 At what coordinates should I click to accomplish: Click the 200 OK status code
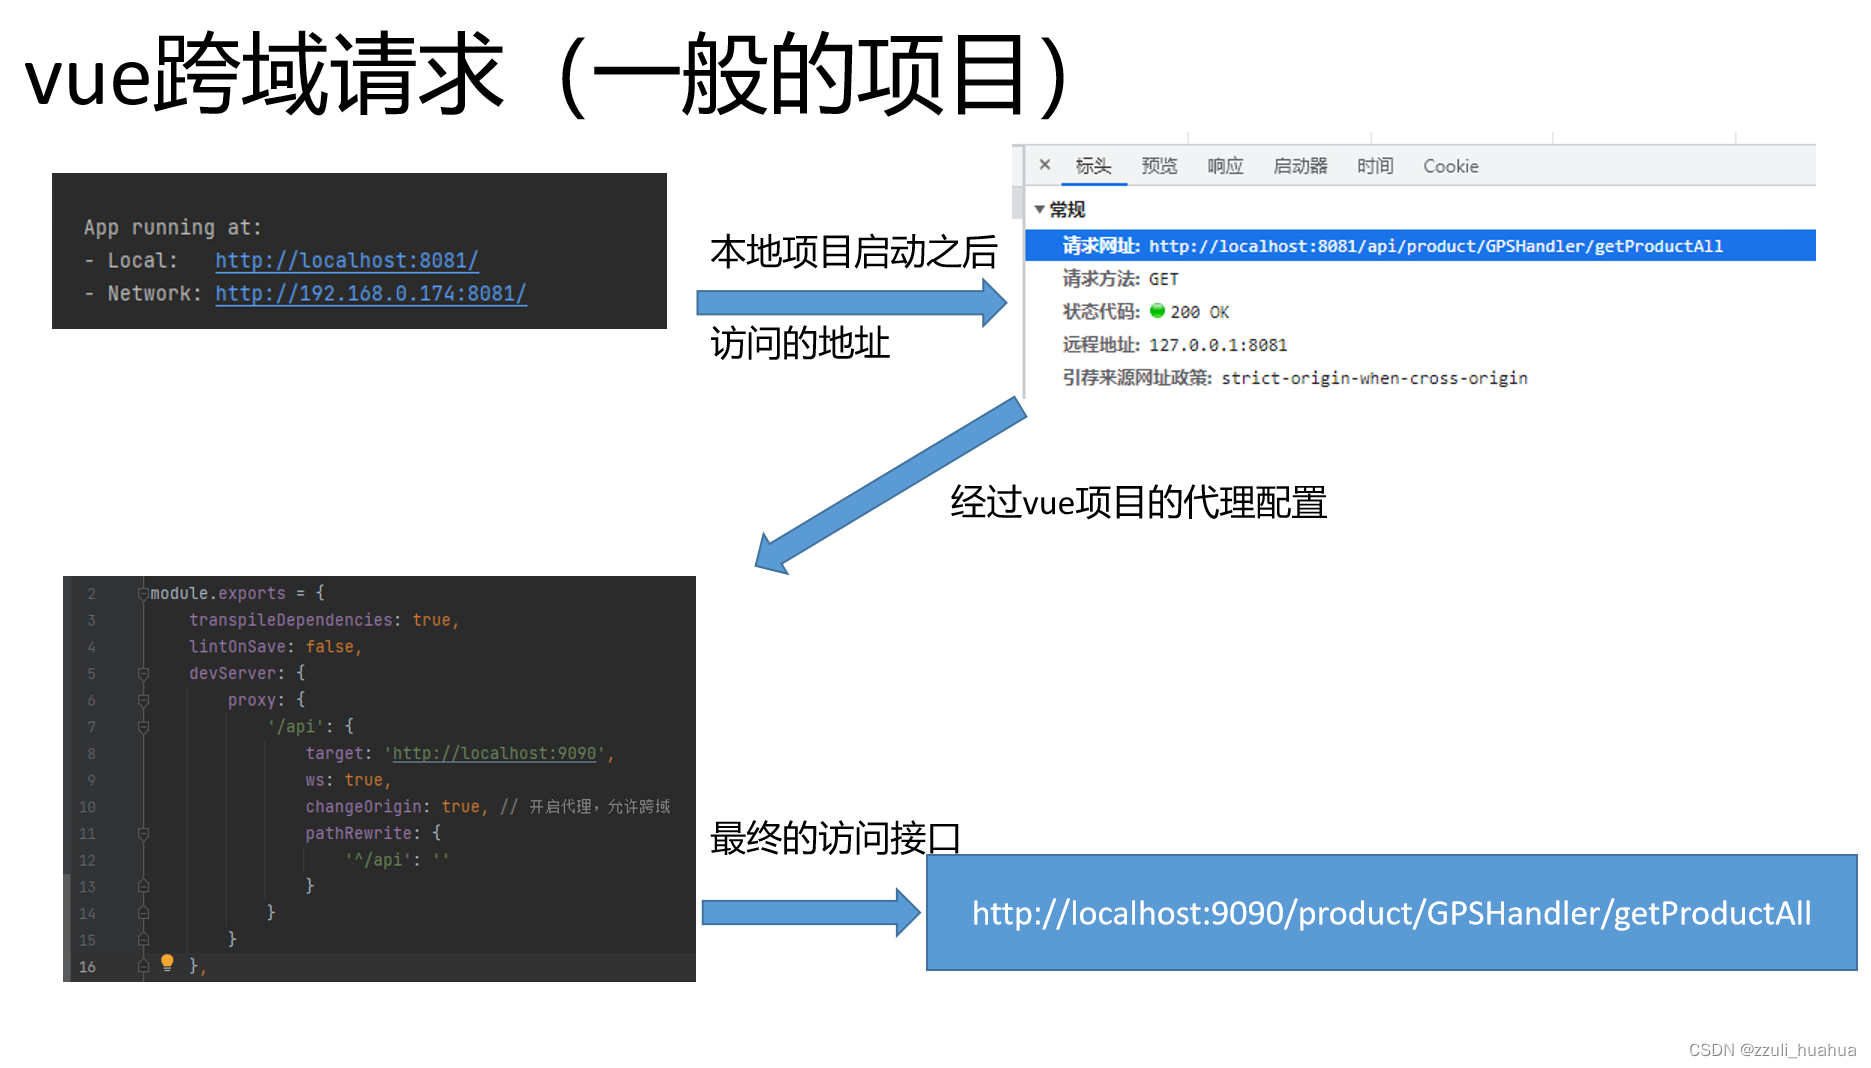pos(1200,312)
